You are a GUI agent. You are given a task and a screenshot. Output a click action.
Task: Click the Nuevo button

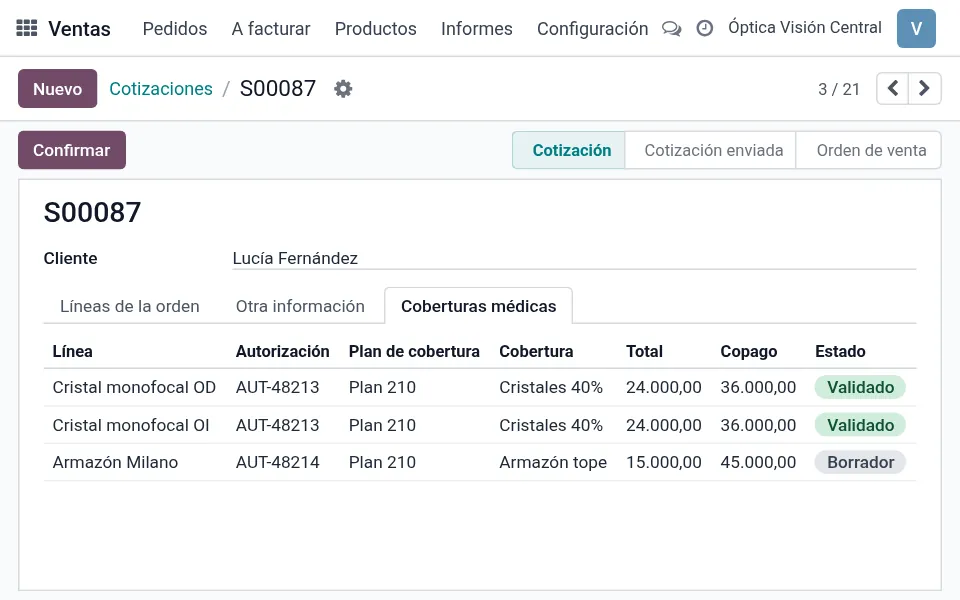[x=58, y=89]
